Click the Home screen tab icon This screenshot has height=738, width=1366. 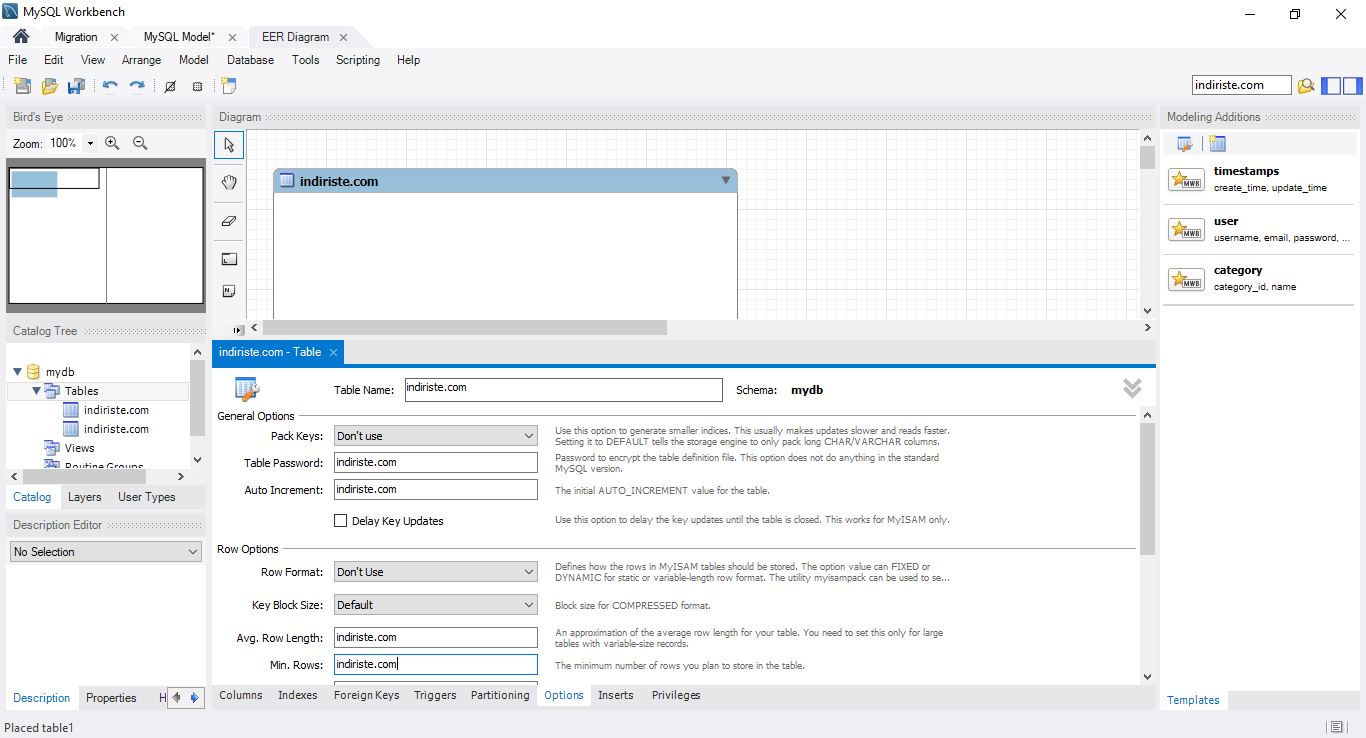pos(21,36)
